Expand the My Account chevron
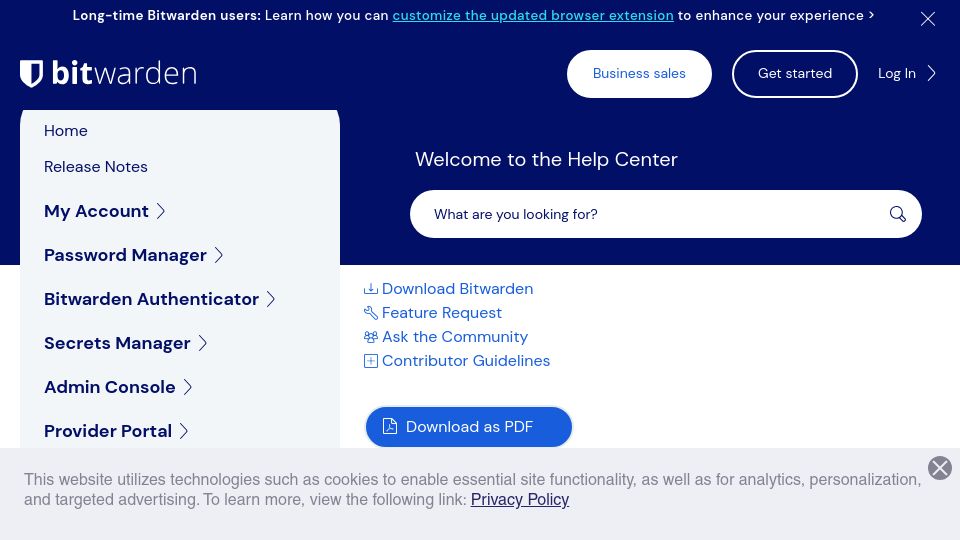 [160, 211]
